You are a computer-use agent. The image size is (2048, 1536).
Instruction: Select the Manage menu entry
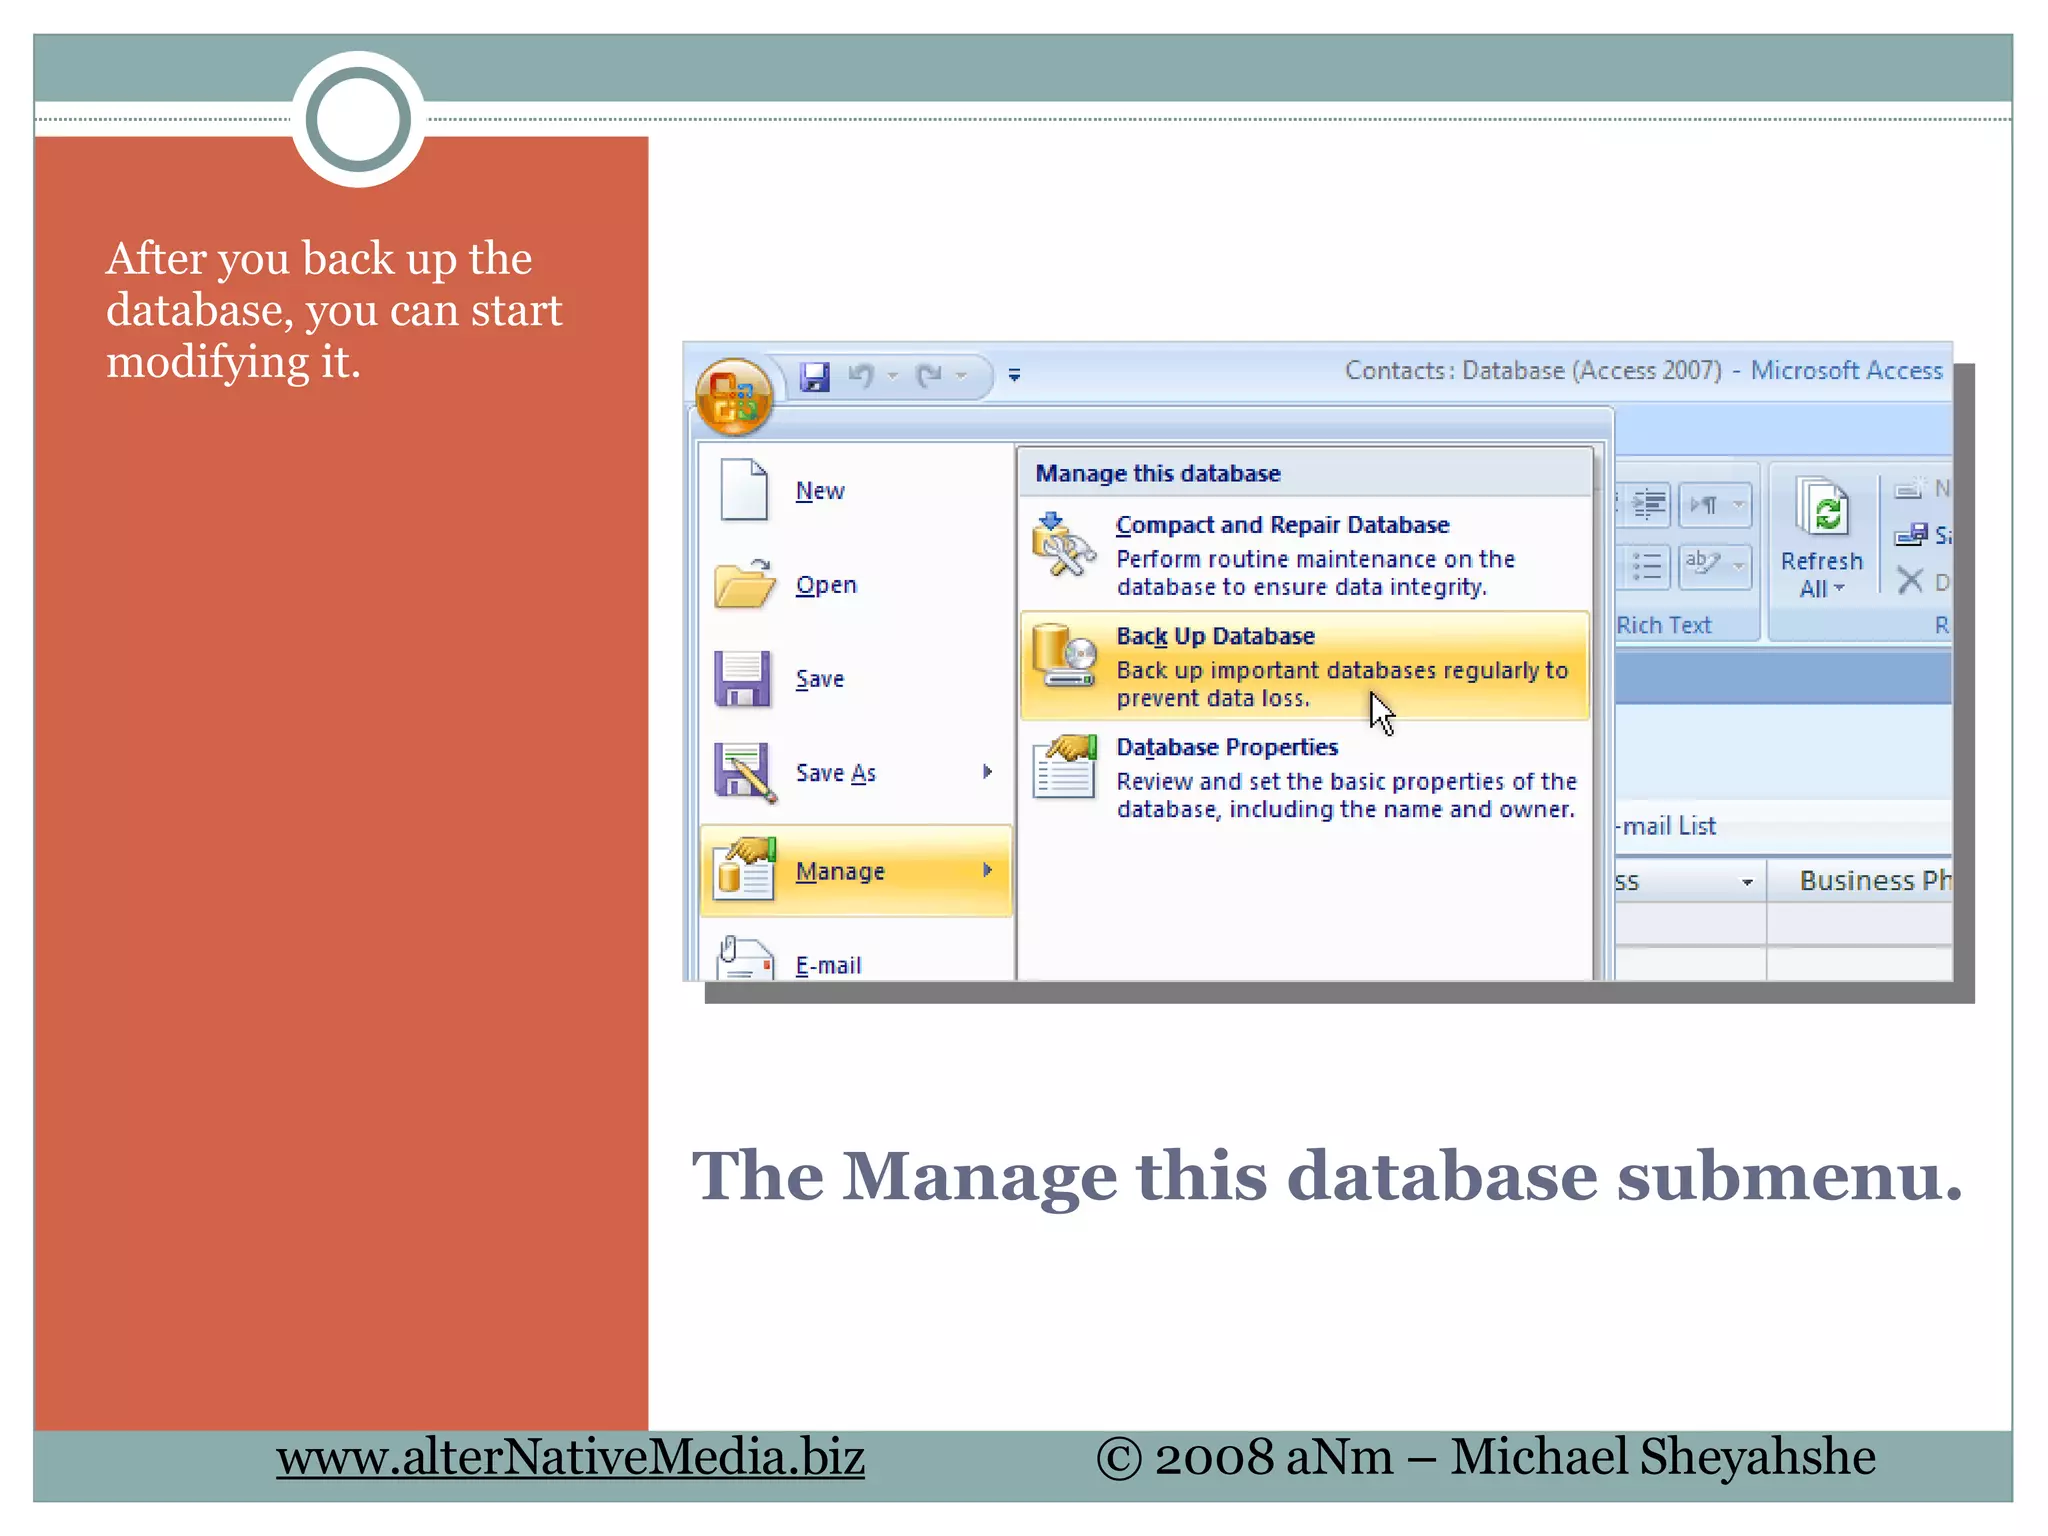click(855, 870)
